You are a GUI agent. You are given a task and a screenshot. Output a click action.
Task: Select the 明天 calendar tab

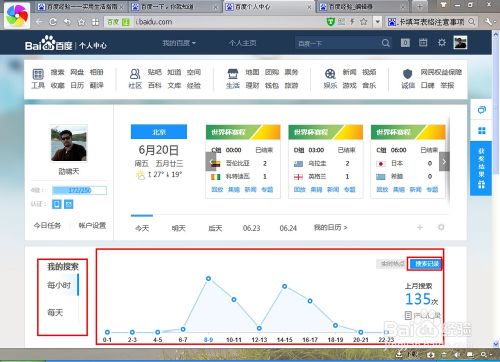click(178, 228)
